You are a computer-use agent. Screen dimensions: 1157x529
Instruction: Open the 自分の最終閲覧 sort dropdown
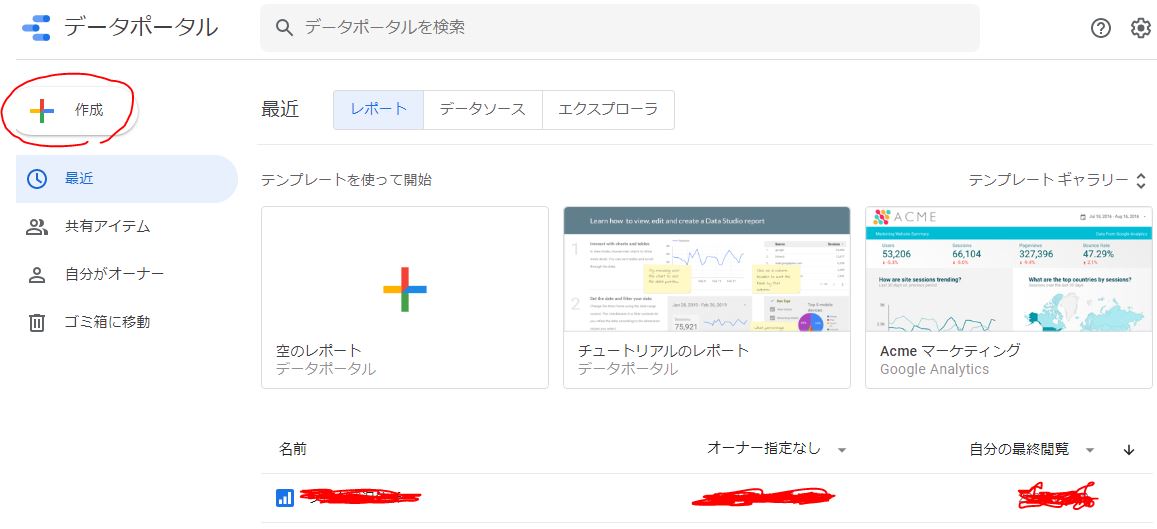1031,450
